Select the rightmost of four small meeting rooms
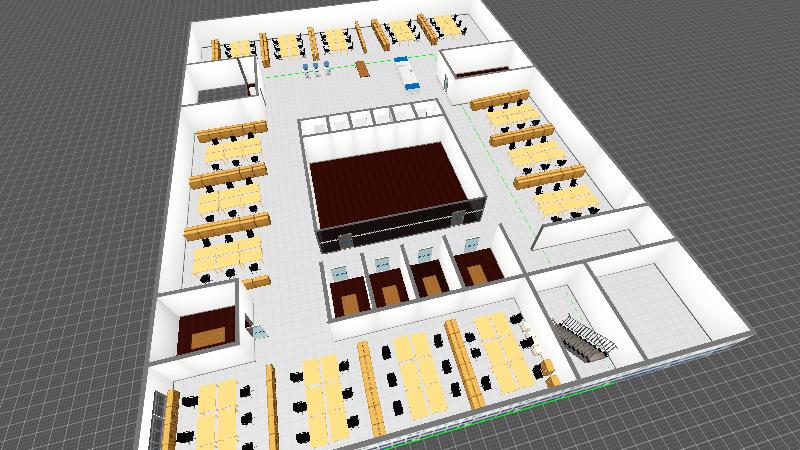Image resolution: width=800 pixels, height=450 pixels. tap(476, 265)
